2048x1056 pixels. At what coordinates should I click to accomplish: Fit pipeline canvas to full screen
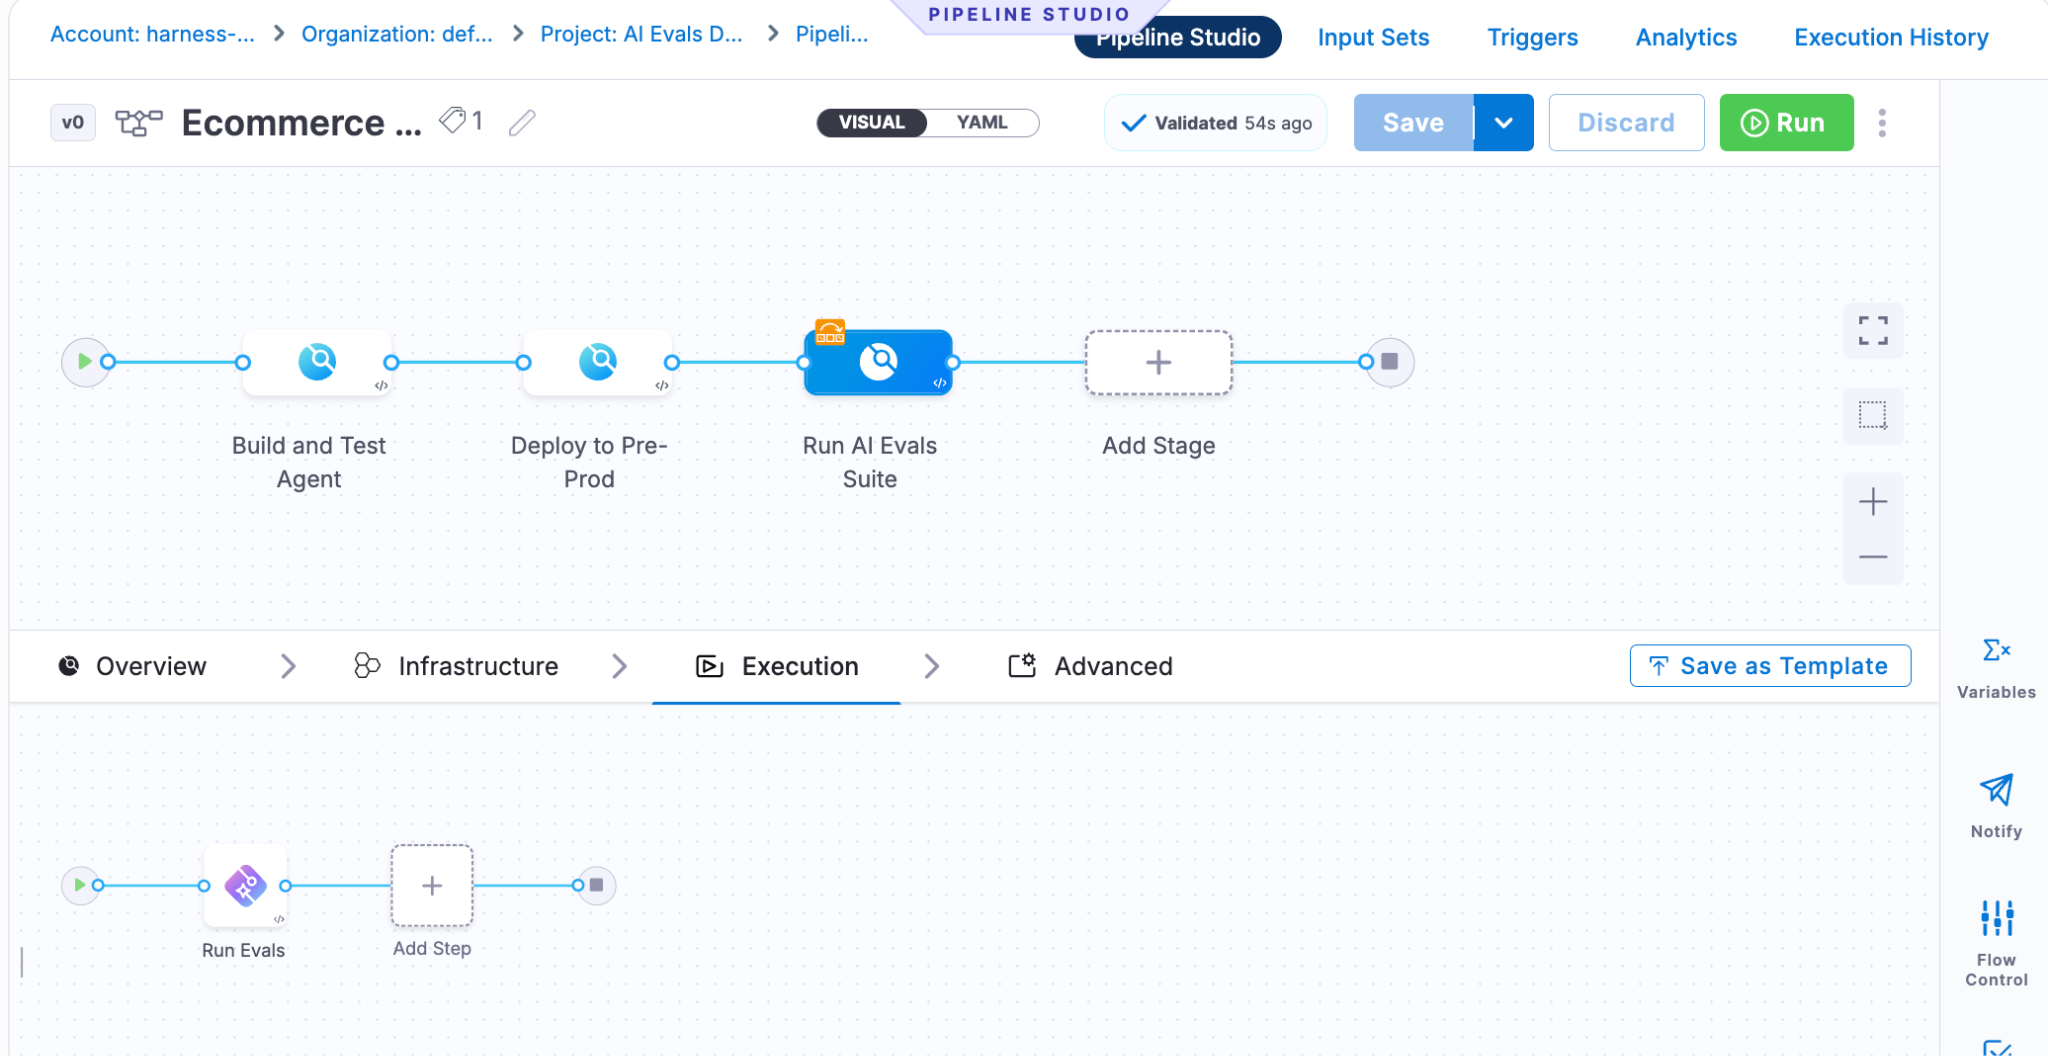click(1873, 330)
